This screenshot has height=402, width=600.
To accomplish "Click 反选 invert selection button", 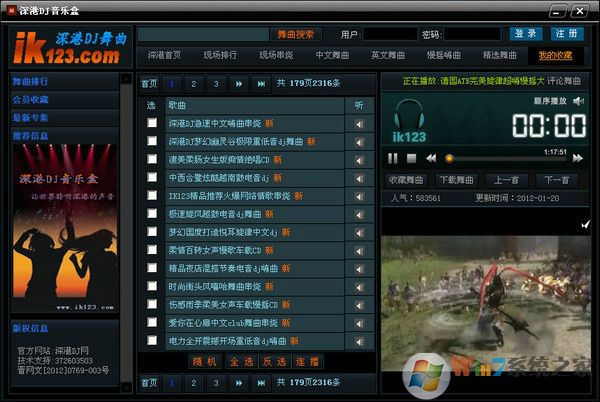I will (274, 361).
